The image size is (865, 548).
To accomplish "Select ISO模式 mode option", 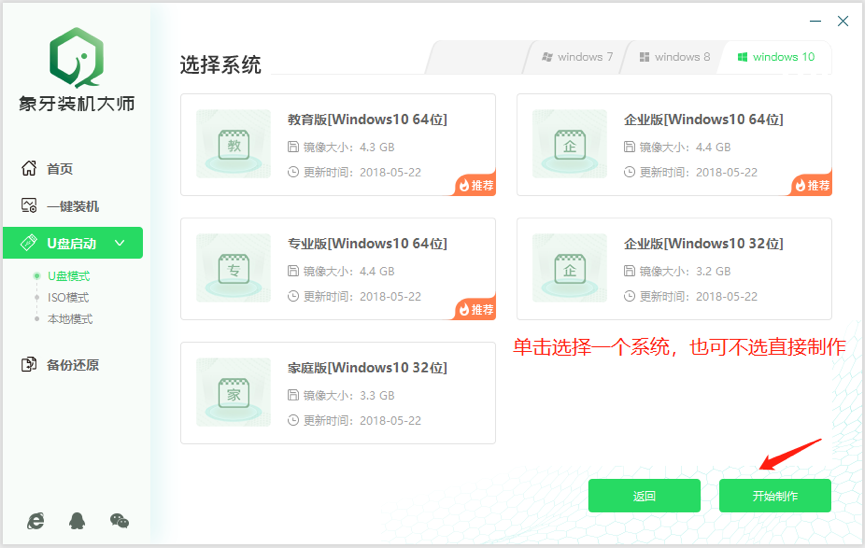I will [x=68, y=298].
